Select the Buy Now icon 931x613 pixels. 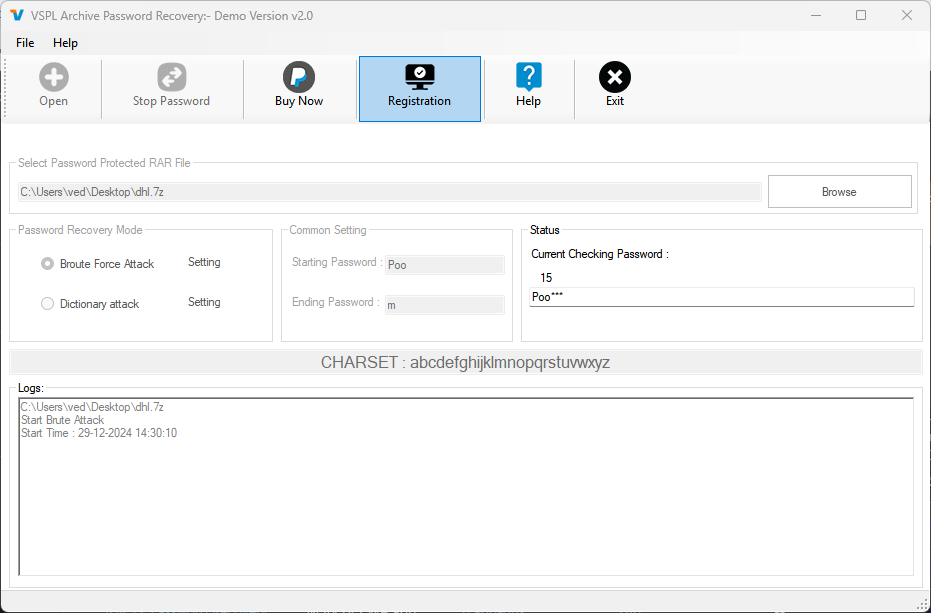298,85
